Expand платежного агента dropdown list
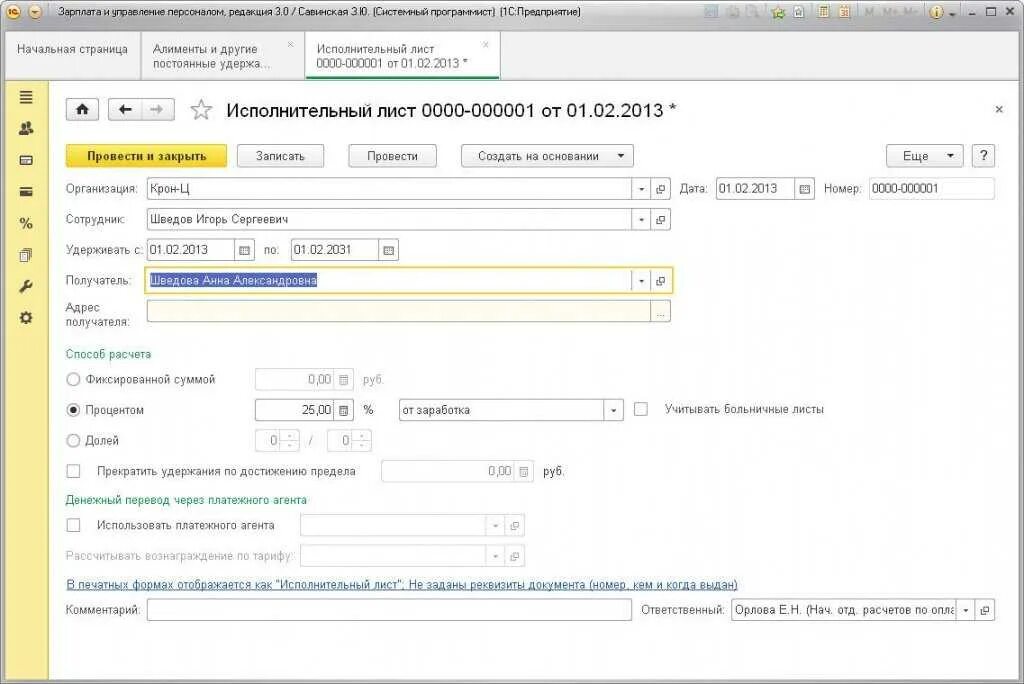Viewport: 1024px width, 684px height. [x=495, y=526]
